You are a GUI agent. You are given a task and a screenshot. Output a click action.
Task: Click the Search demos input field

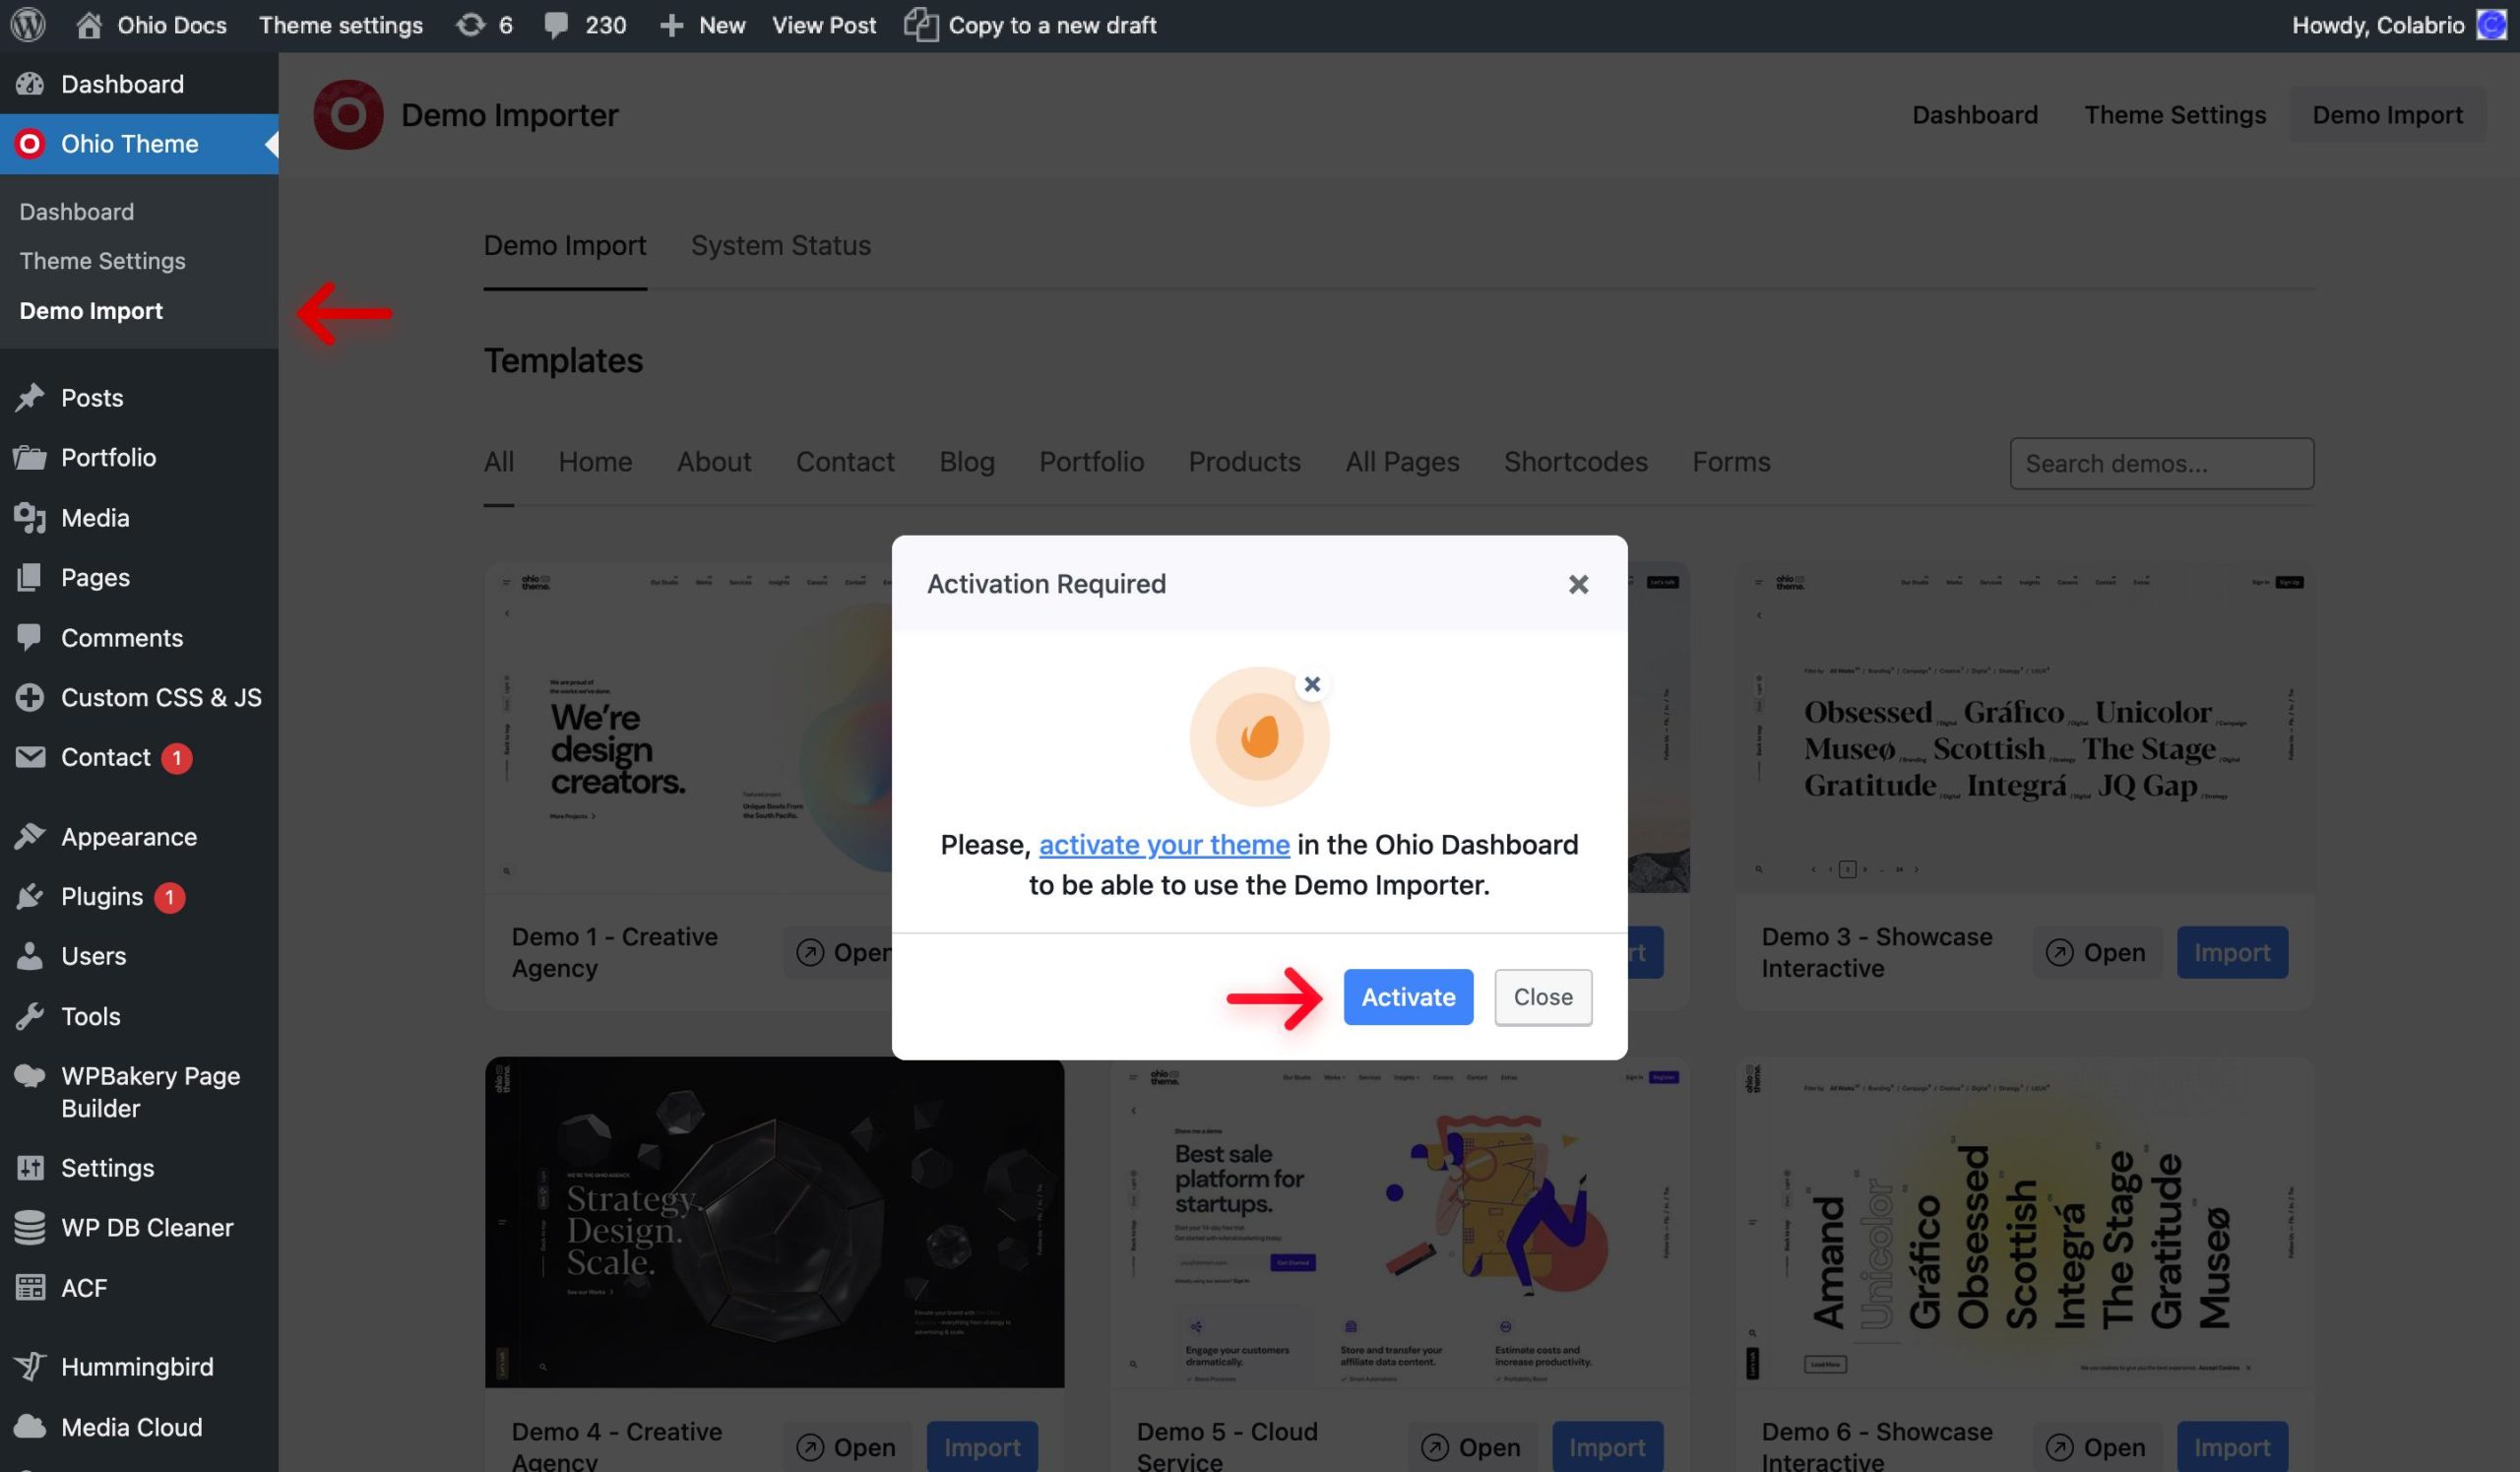(x=2161, y=464)
